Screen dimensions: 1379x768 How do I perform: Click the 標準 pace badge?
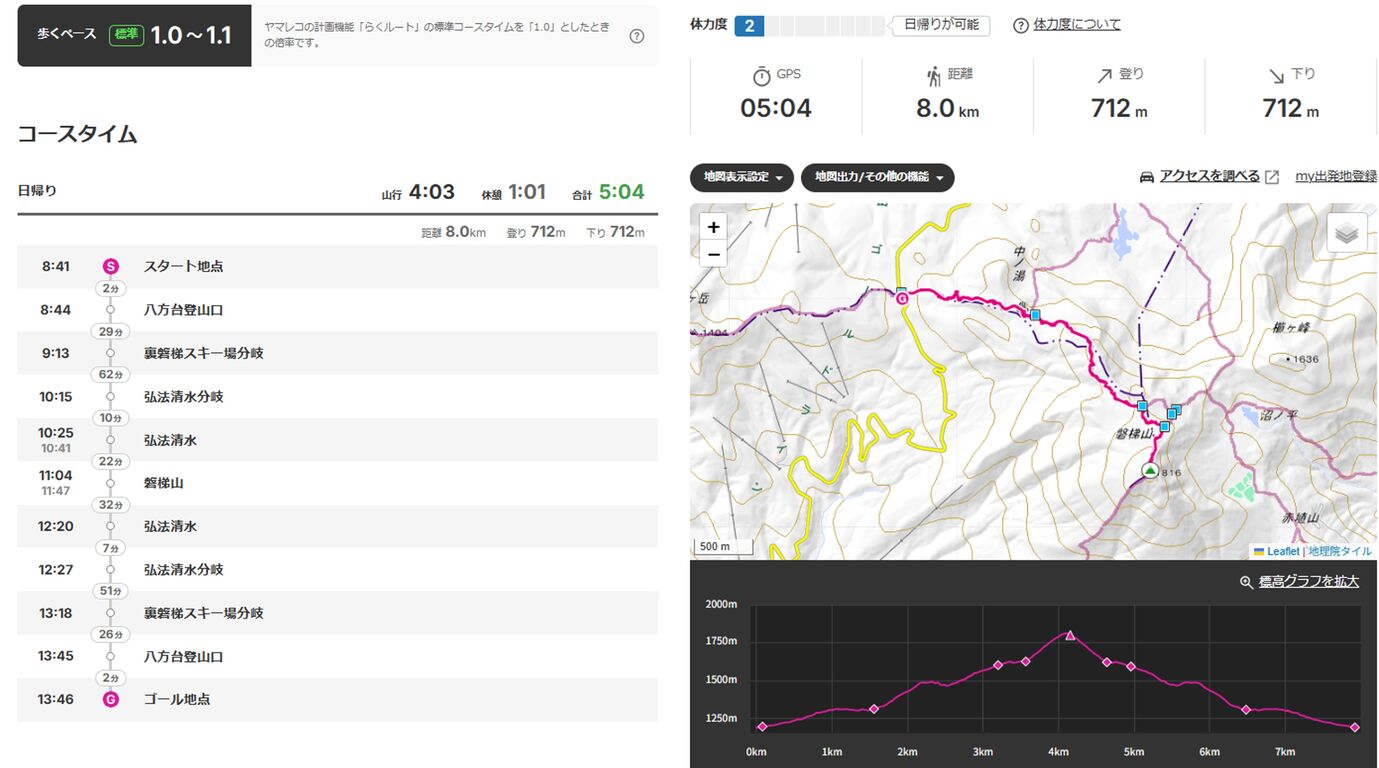(x=127, y=35)
